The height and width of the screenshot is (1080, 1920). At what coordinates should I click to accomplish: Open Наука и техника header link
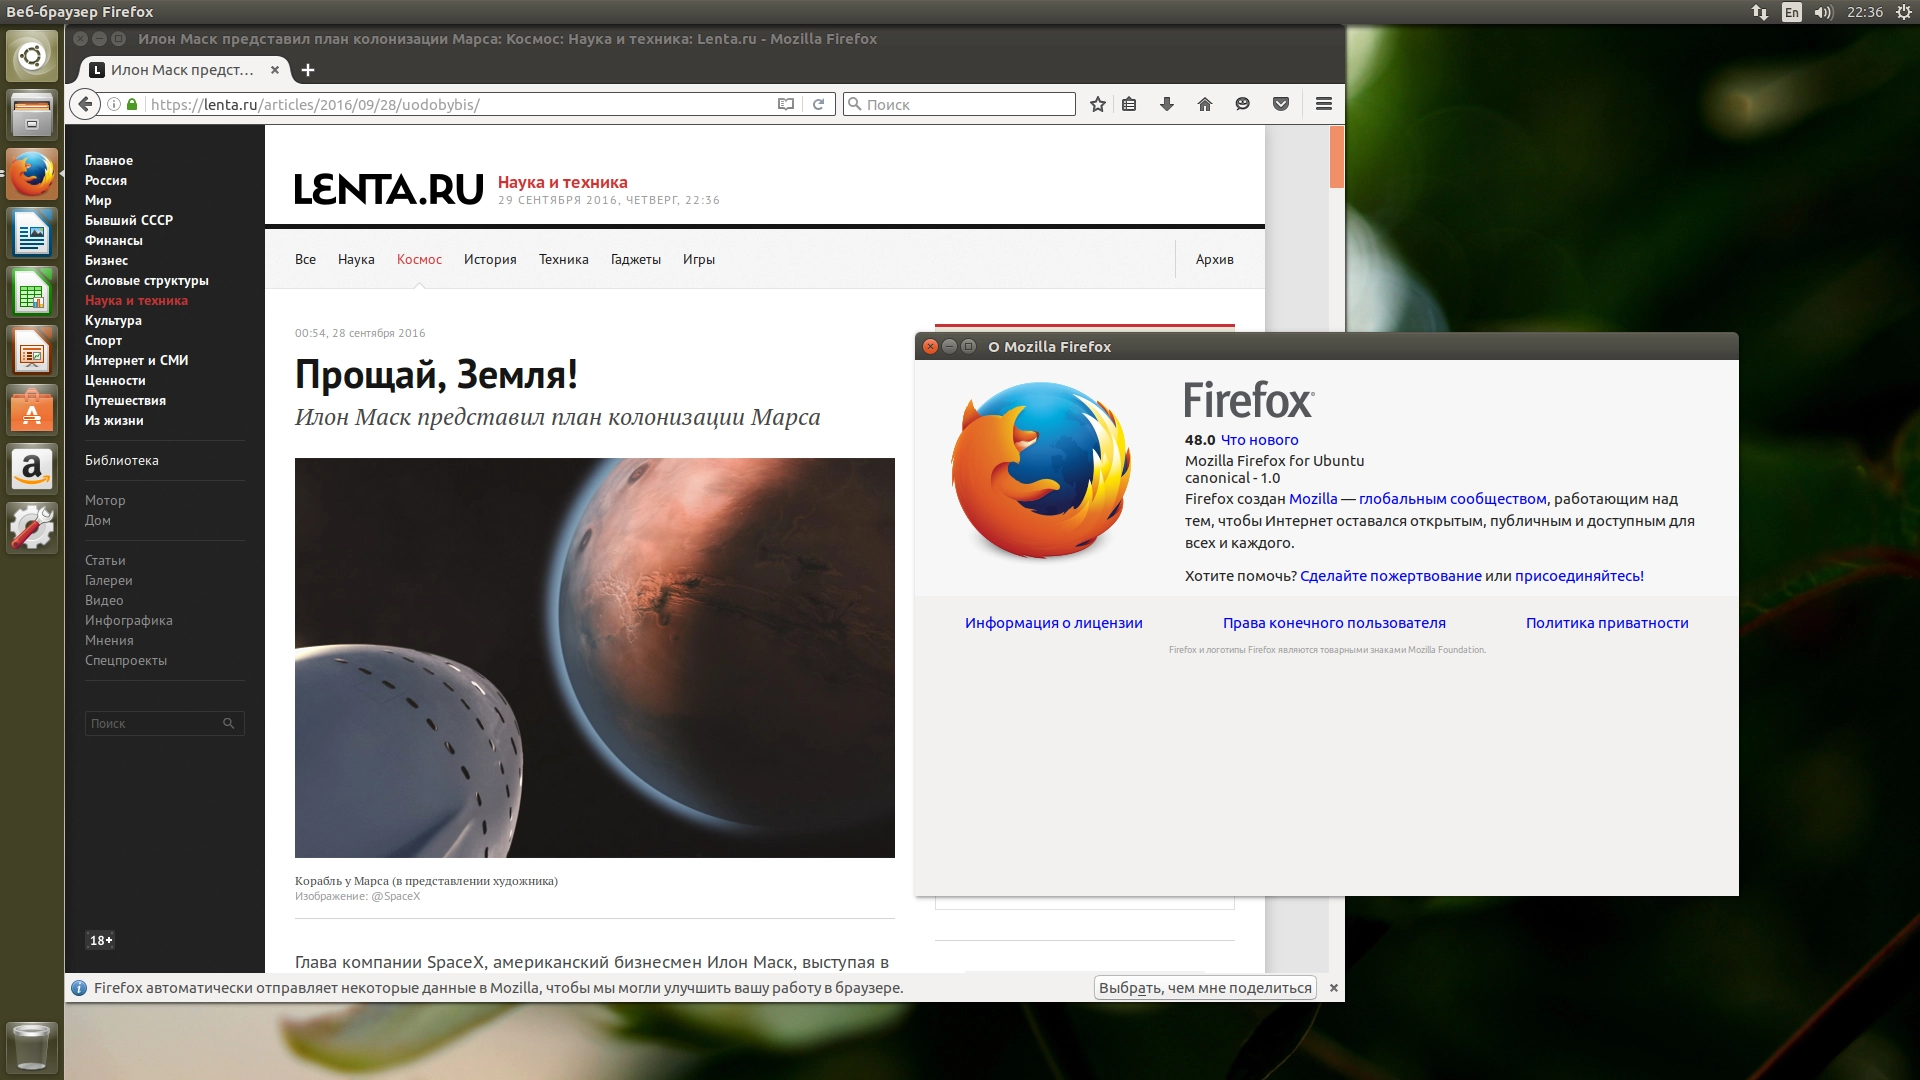tap(563, 182)
